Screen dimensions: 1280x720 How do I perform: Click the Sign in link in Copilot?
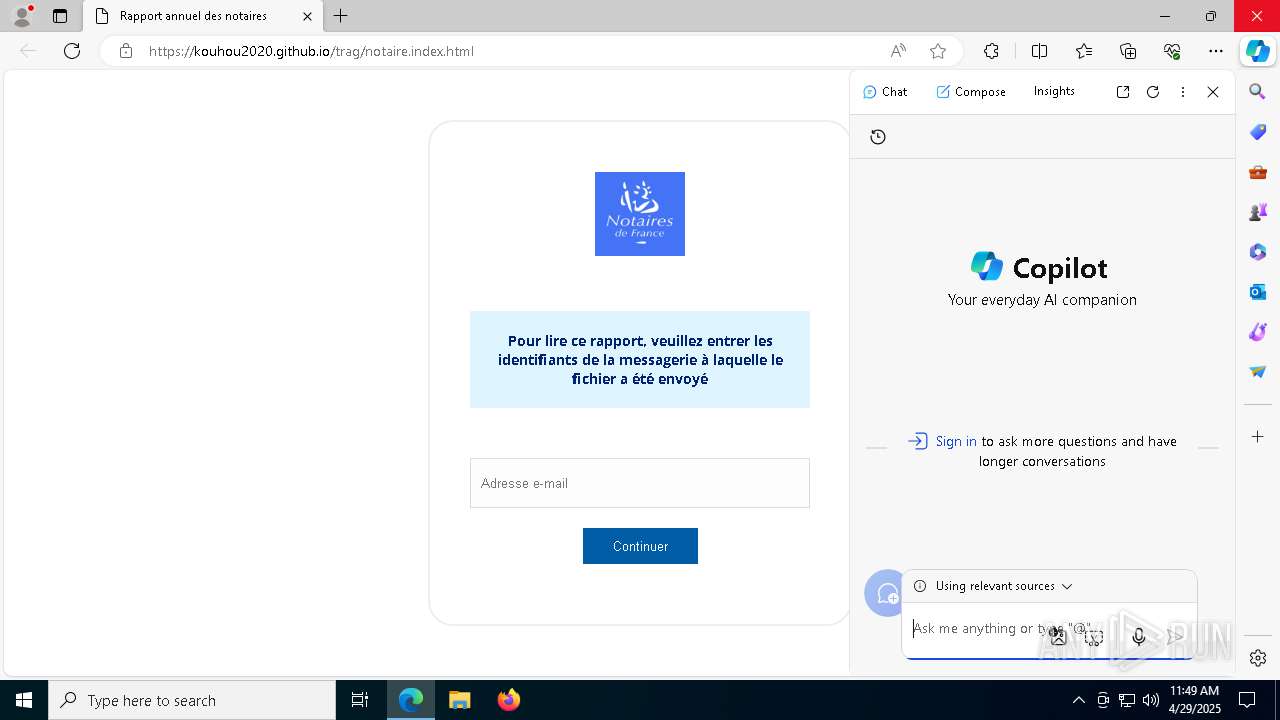956,441
